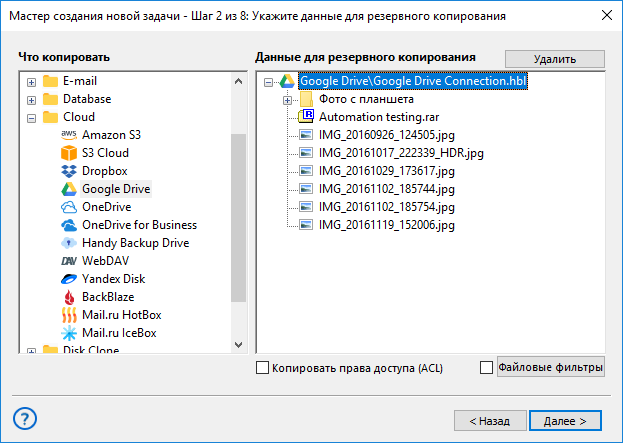Select file IMG_20161017_222339_HDR.jpg
623x443 pixels.
click(x=401, y=153)
